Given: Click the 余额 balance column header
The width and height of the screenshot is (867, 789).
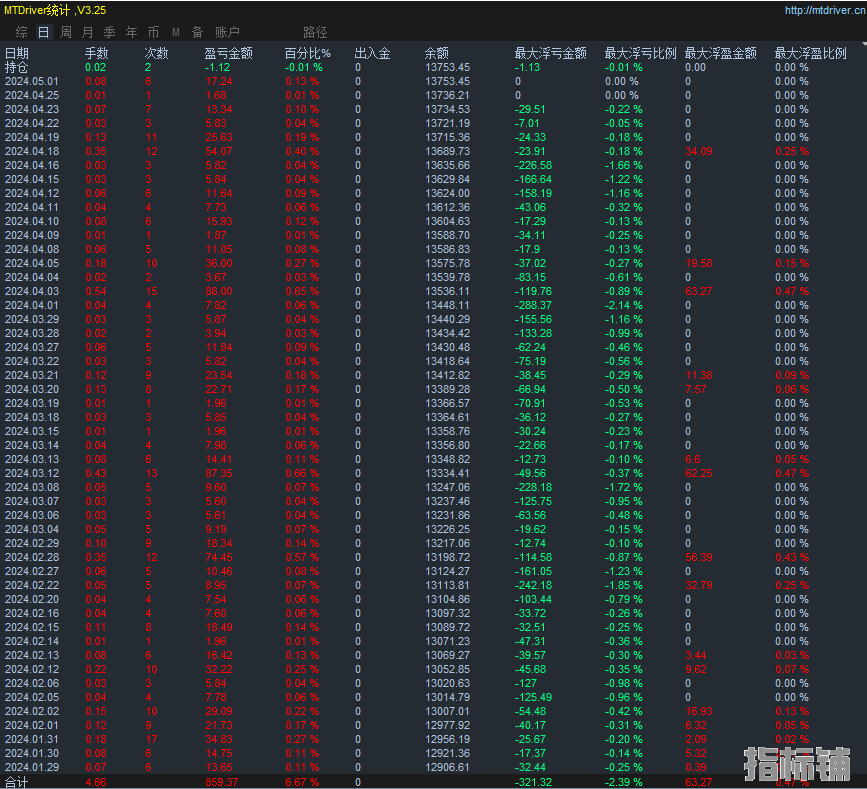Looking at the screenshot, I should pyautogui.click(x=436, y=53).
